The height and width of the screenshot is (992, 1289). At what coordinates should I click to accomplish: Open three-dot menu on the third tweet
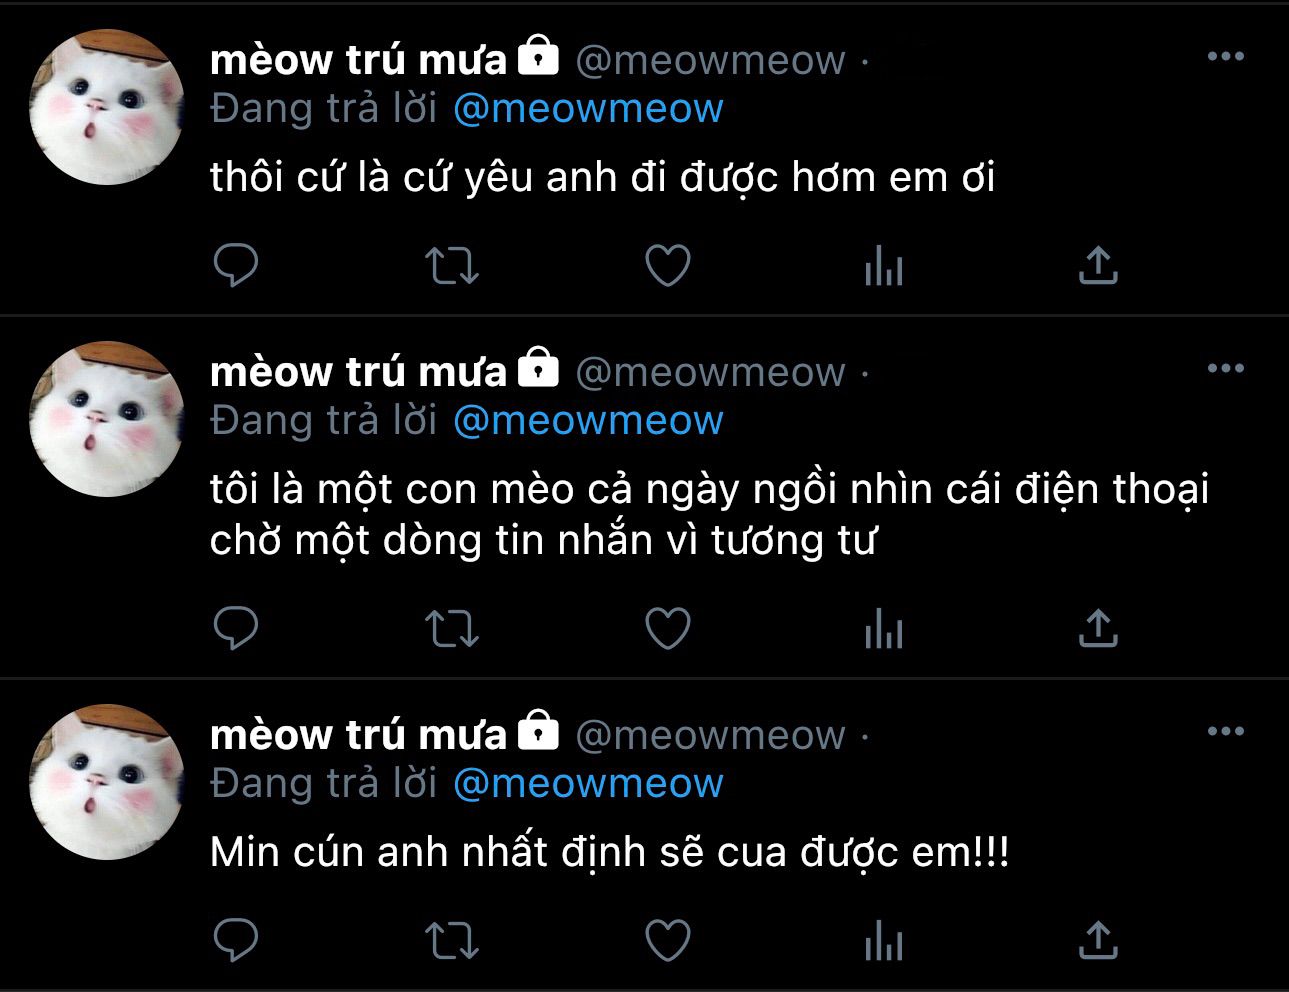[1226, 731]
